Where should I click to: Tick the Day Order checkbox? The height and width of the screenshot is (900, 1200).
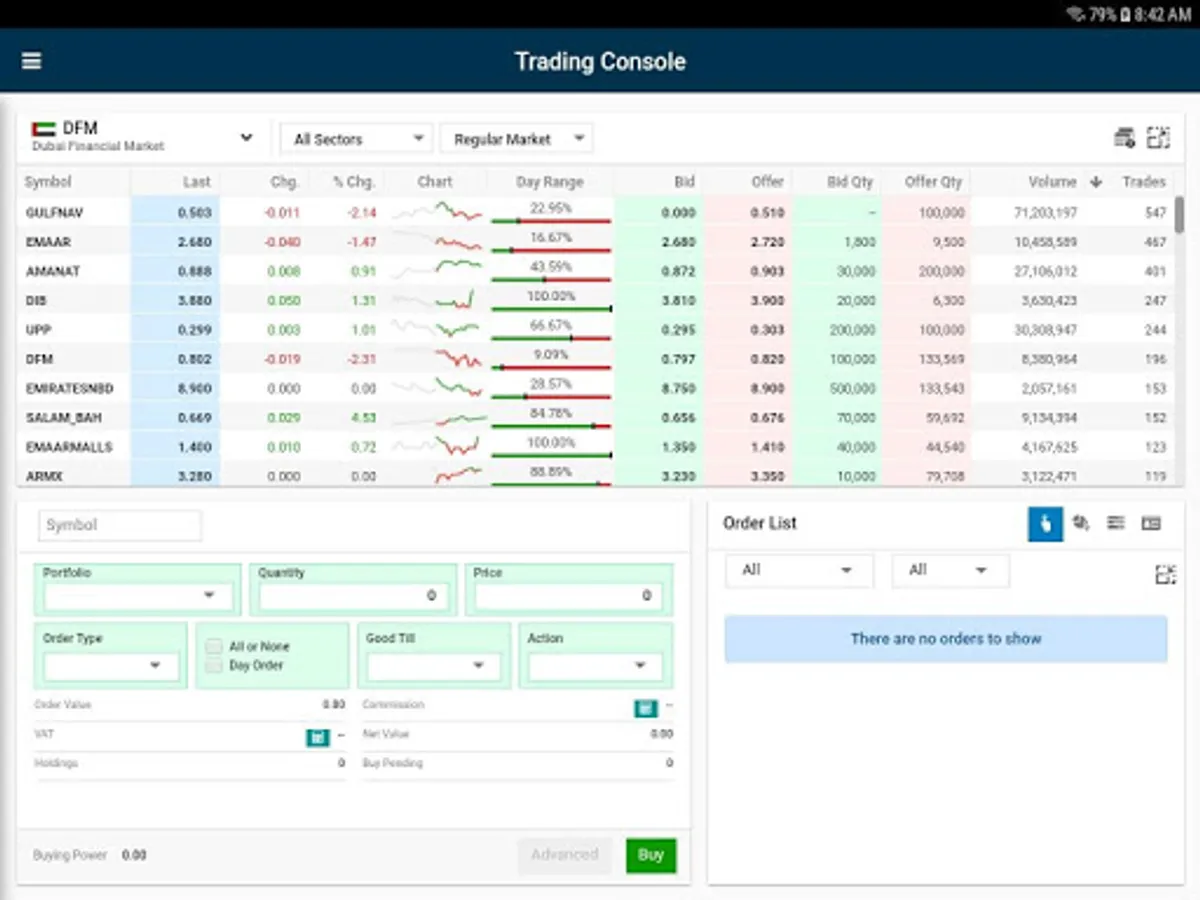[x=214, y=665]
